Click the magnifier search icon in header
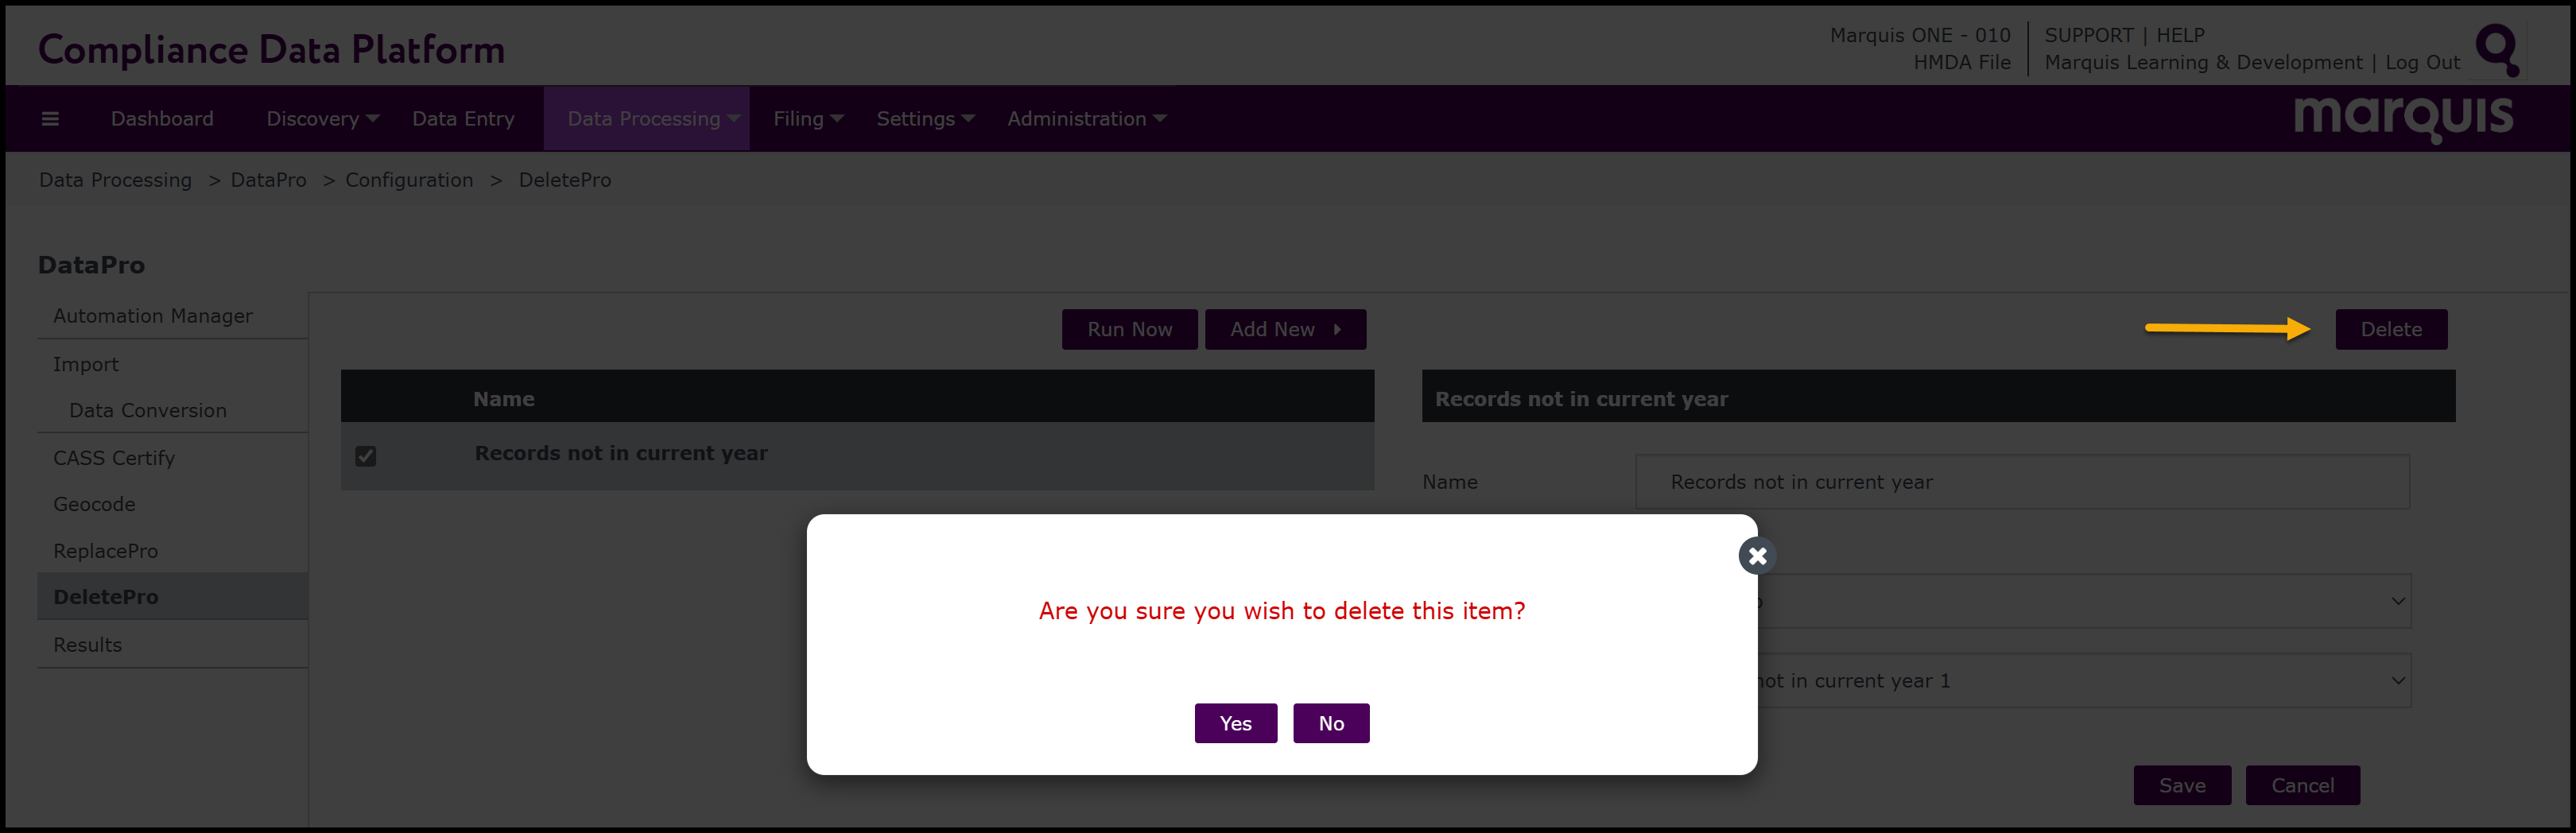The image size is (2576, 833). [x=2497, y=49]
